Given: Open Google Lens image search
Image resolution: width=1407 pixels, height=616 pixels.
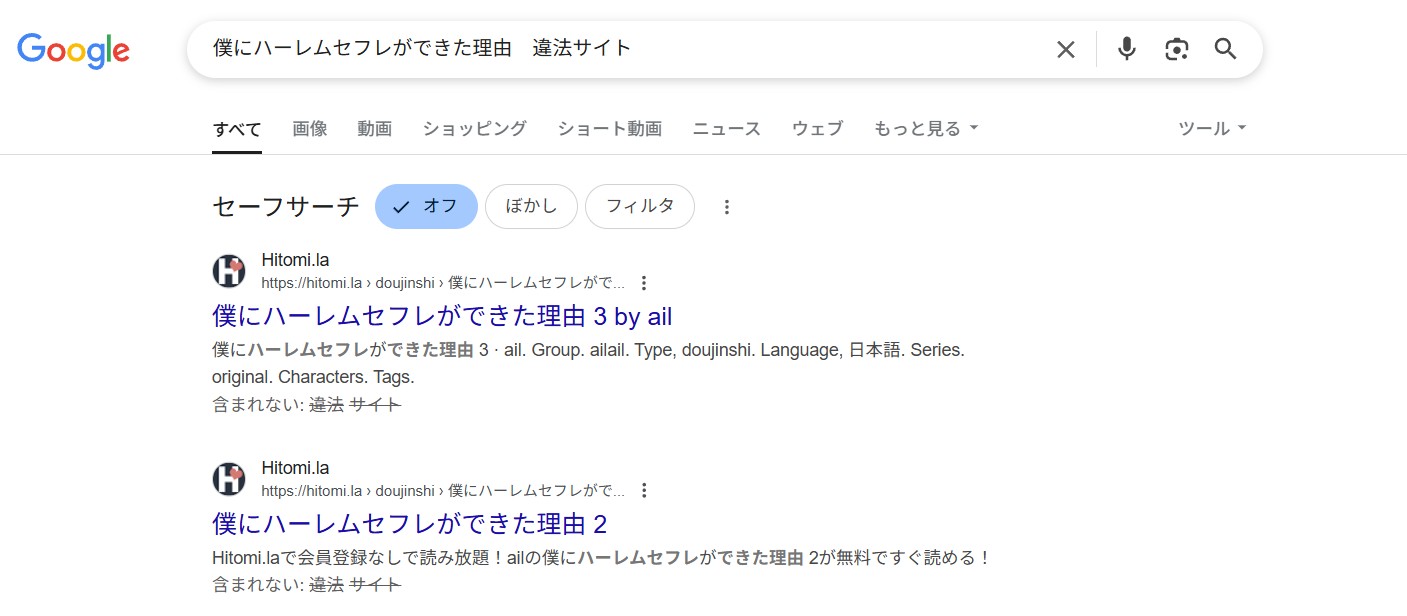Looking at the screenshot, I should tap(1176, 48).
